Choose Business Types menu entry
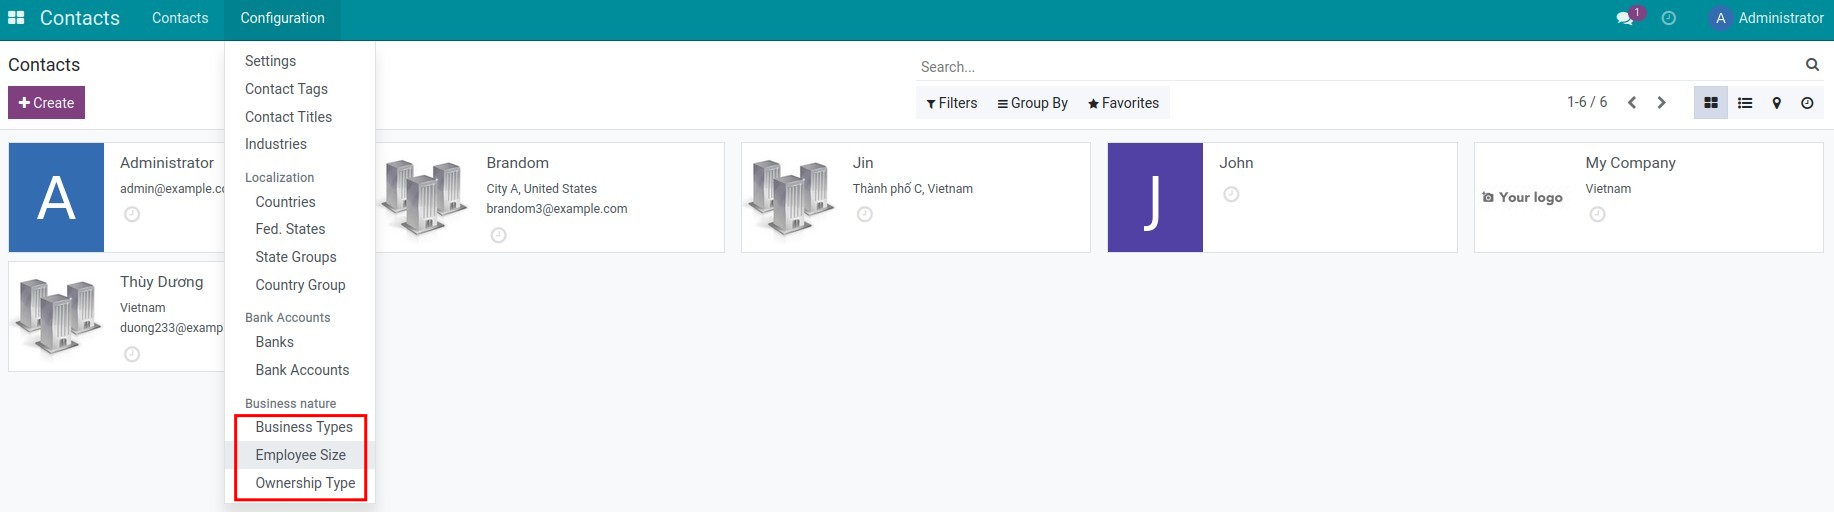Image resolution: width=1834 pixels, height=512 pixels. 303,427
